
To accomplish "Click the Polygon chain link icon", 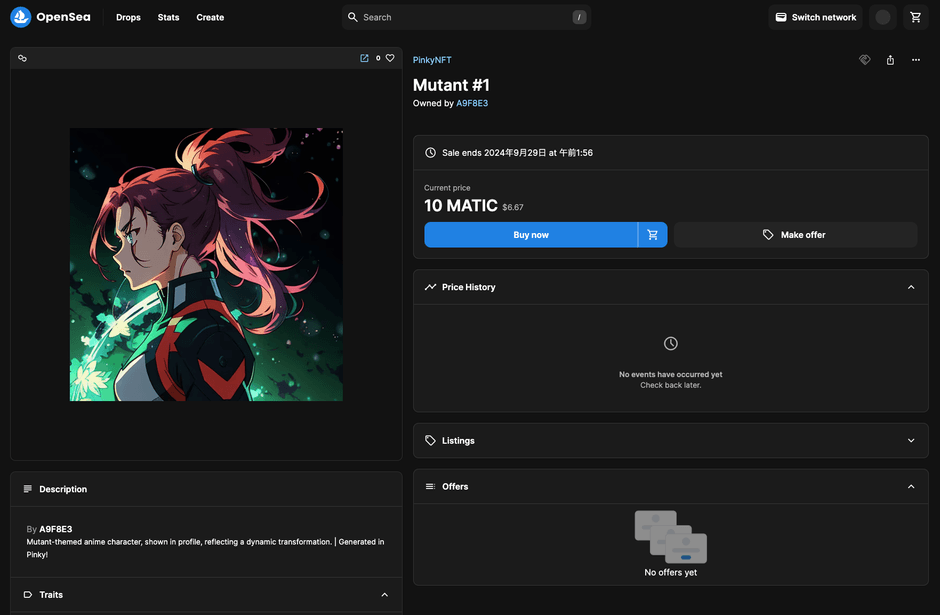I will point(22,58).
